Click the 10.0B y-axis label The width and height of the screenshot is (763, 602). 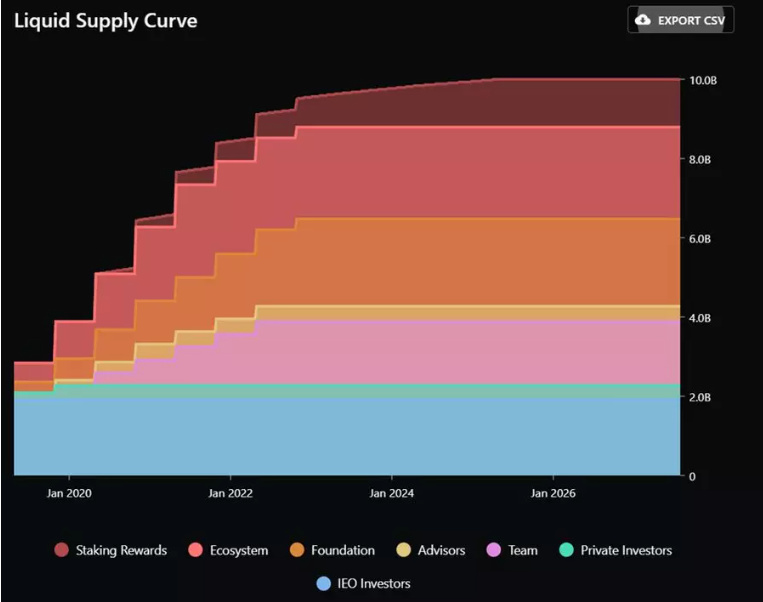point(703,80)
